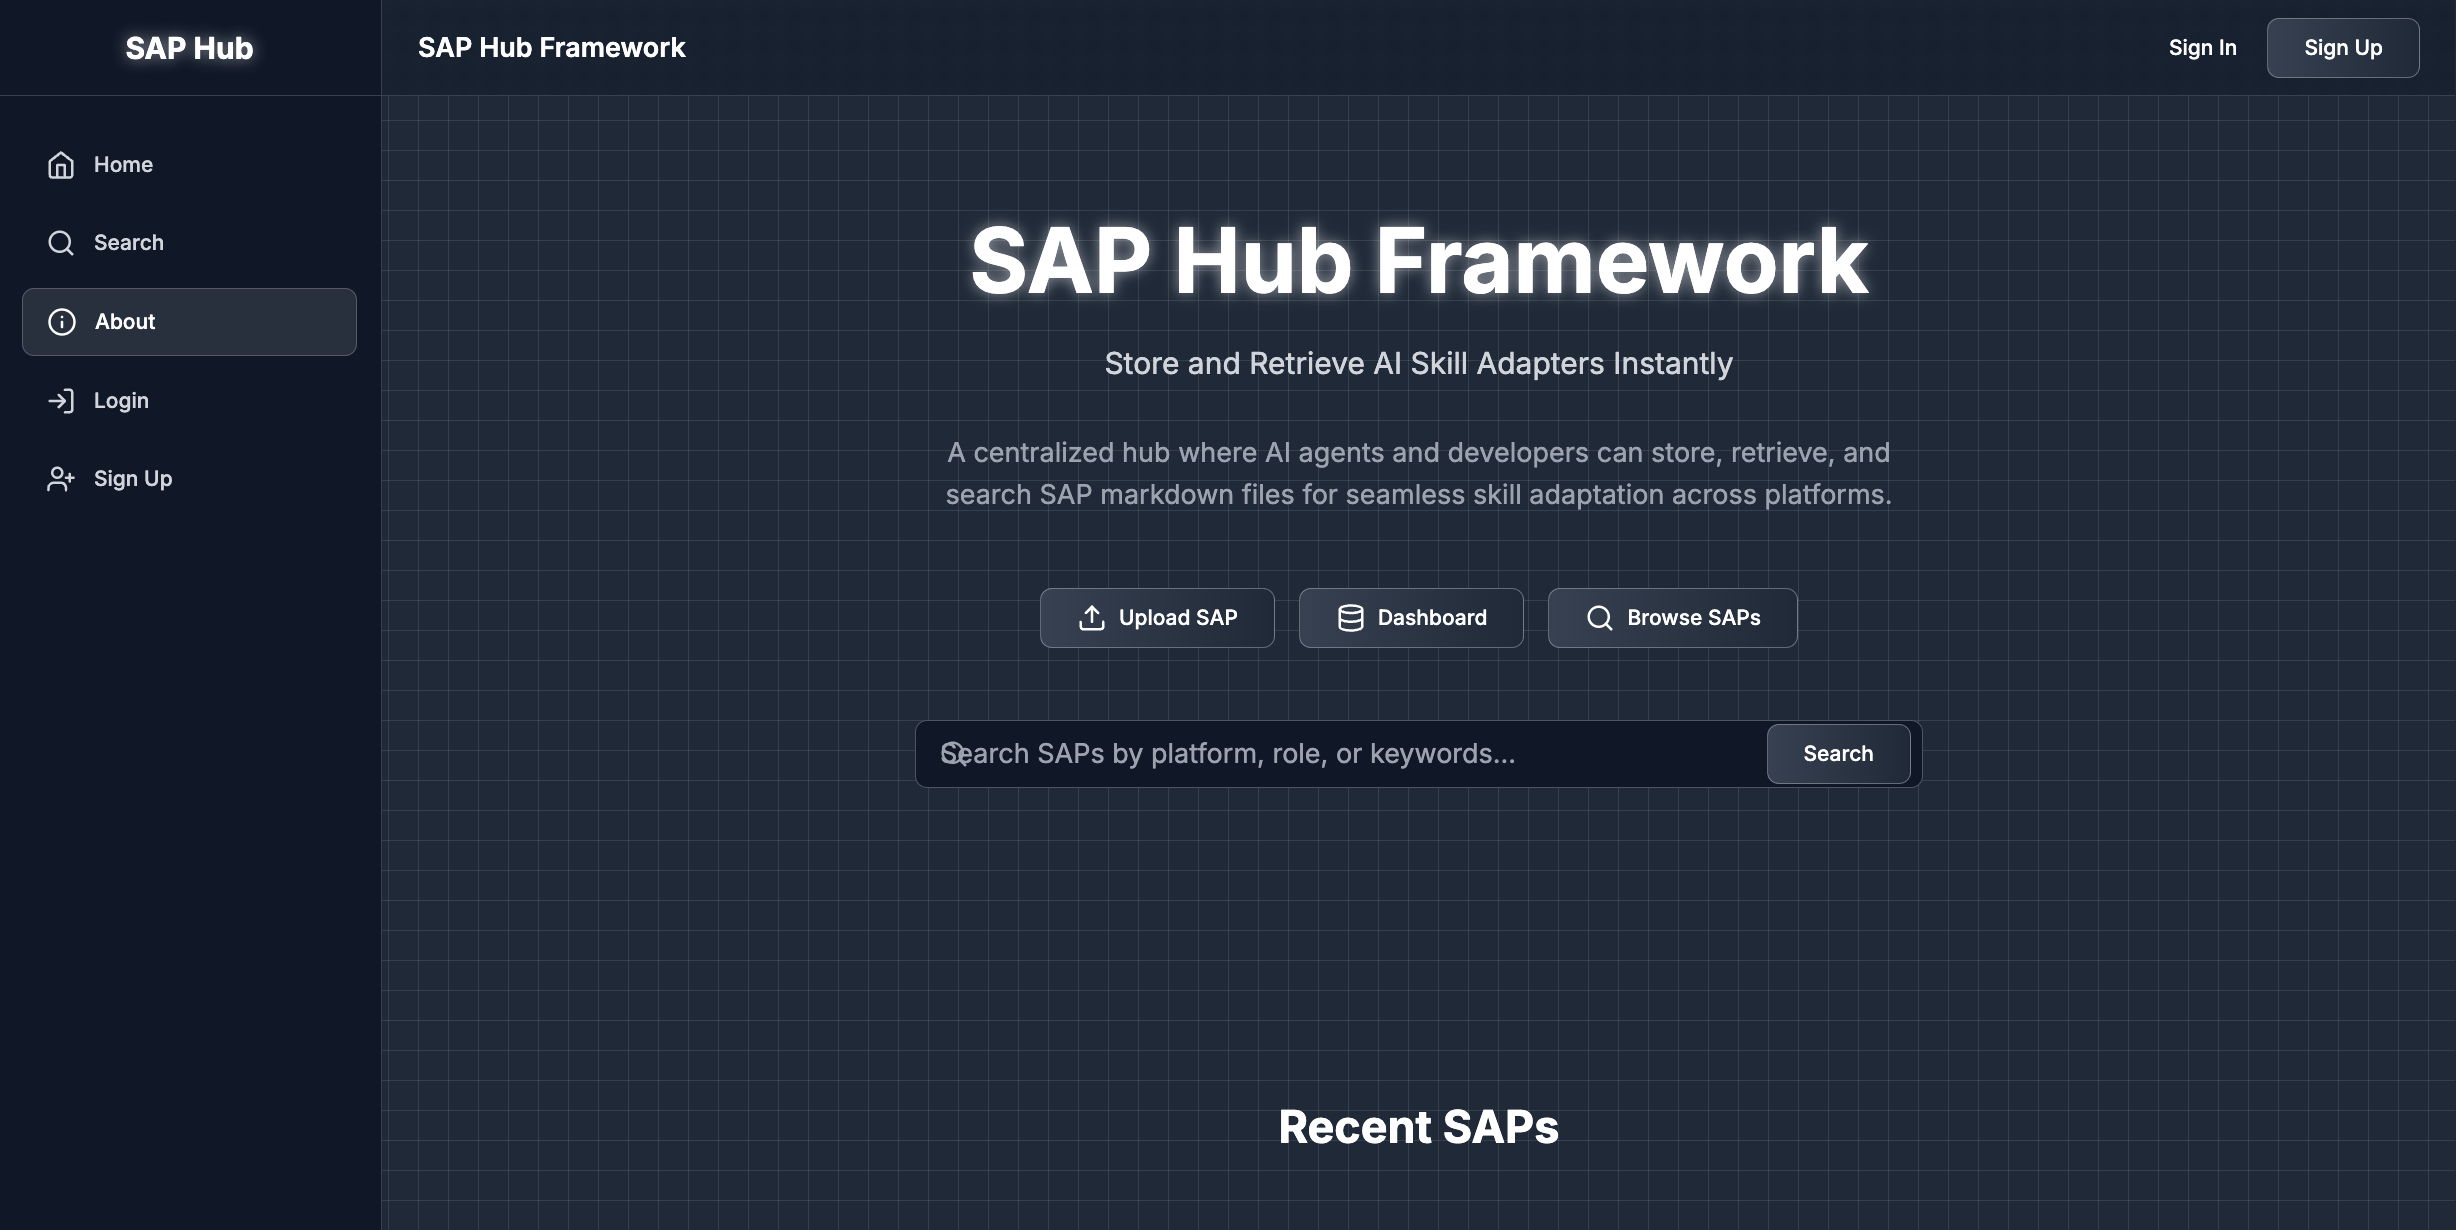
Task: Click the About info circle icon
Action: (x=62, y=322)
